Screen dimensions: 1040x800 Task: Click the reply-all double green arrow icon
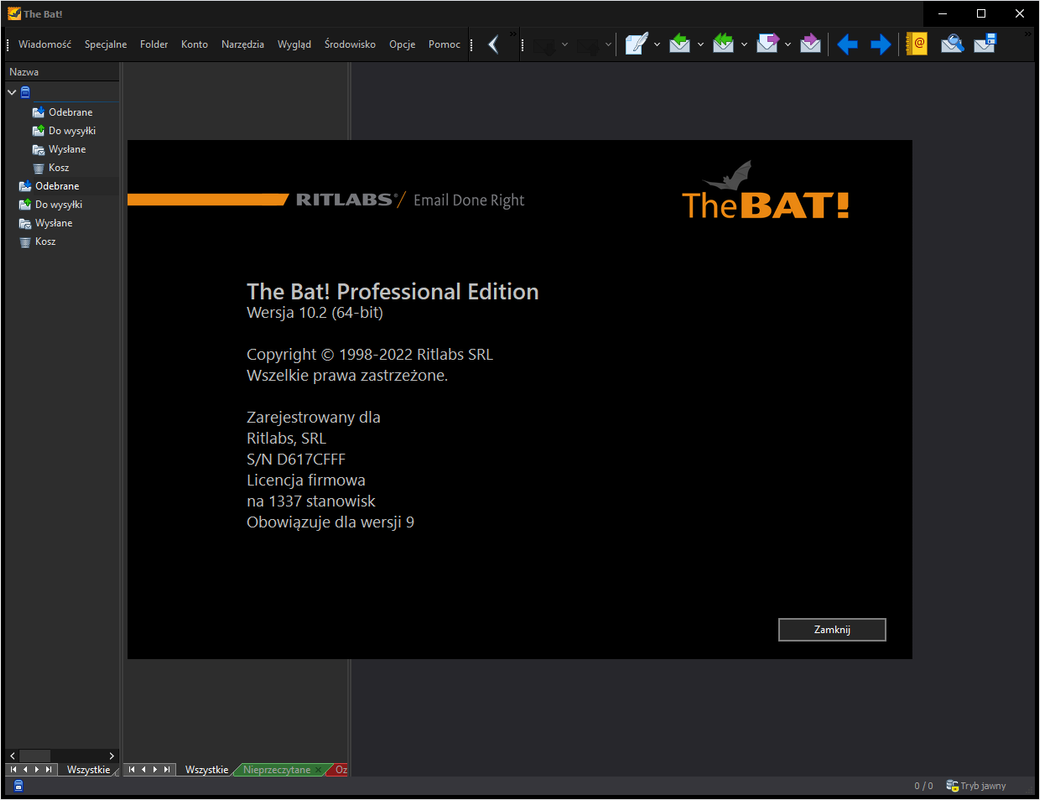coord(723,44)
